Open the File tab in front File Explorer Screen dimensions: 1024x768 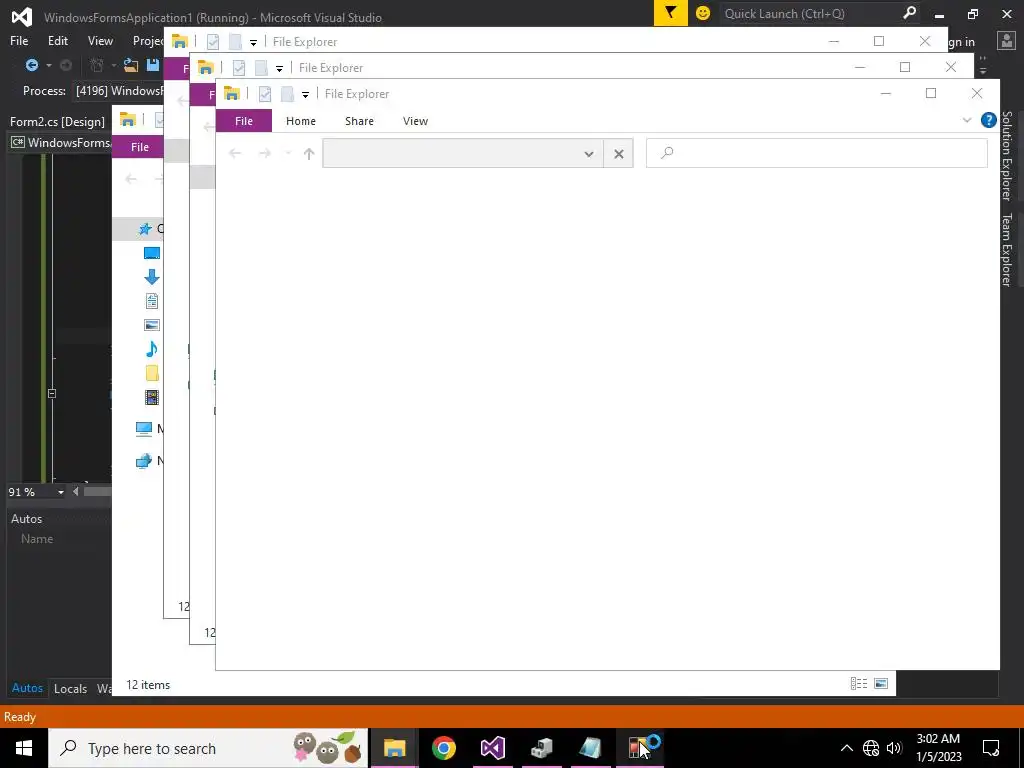[x=244, y=121]
